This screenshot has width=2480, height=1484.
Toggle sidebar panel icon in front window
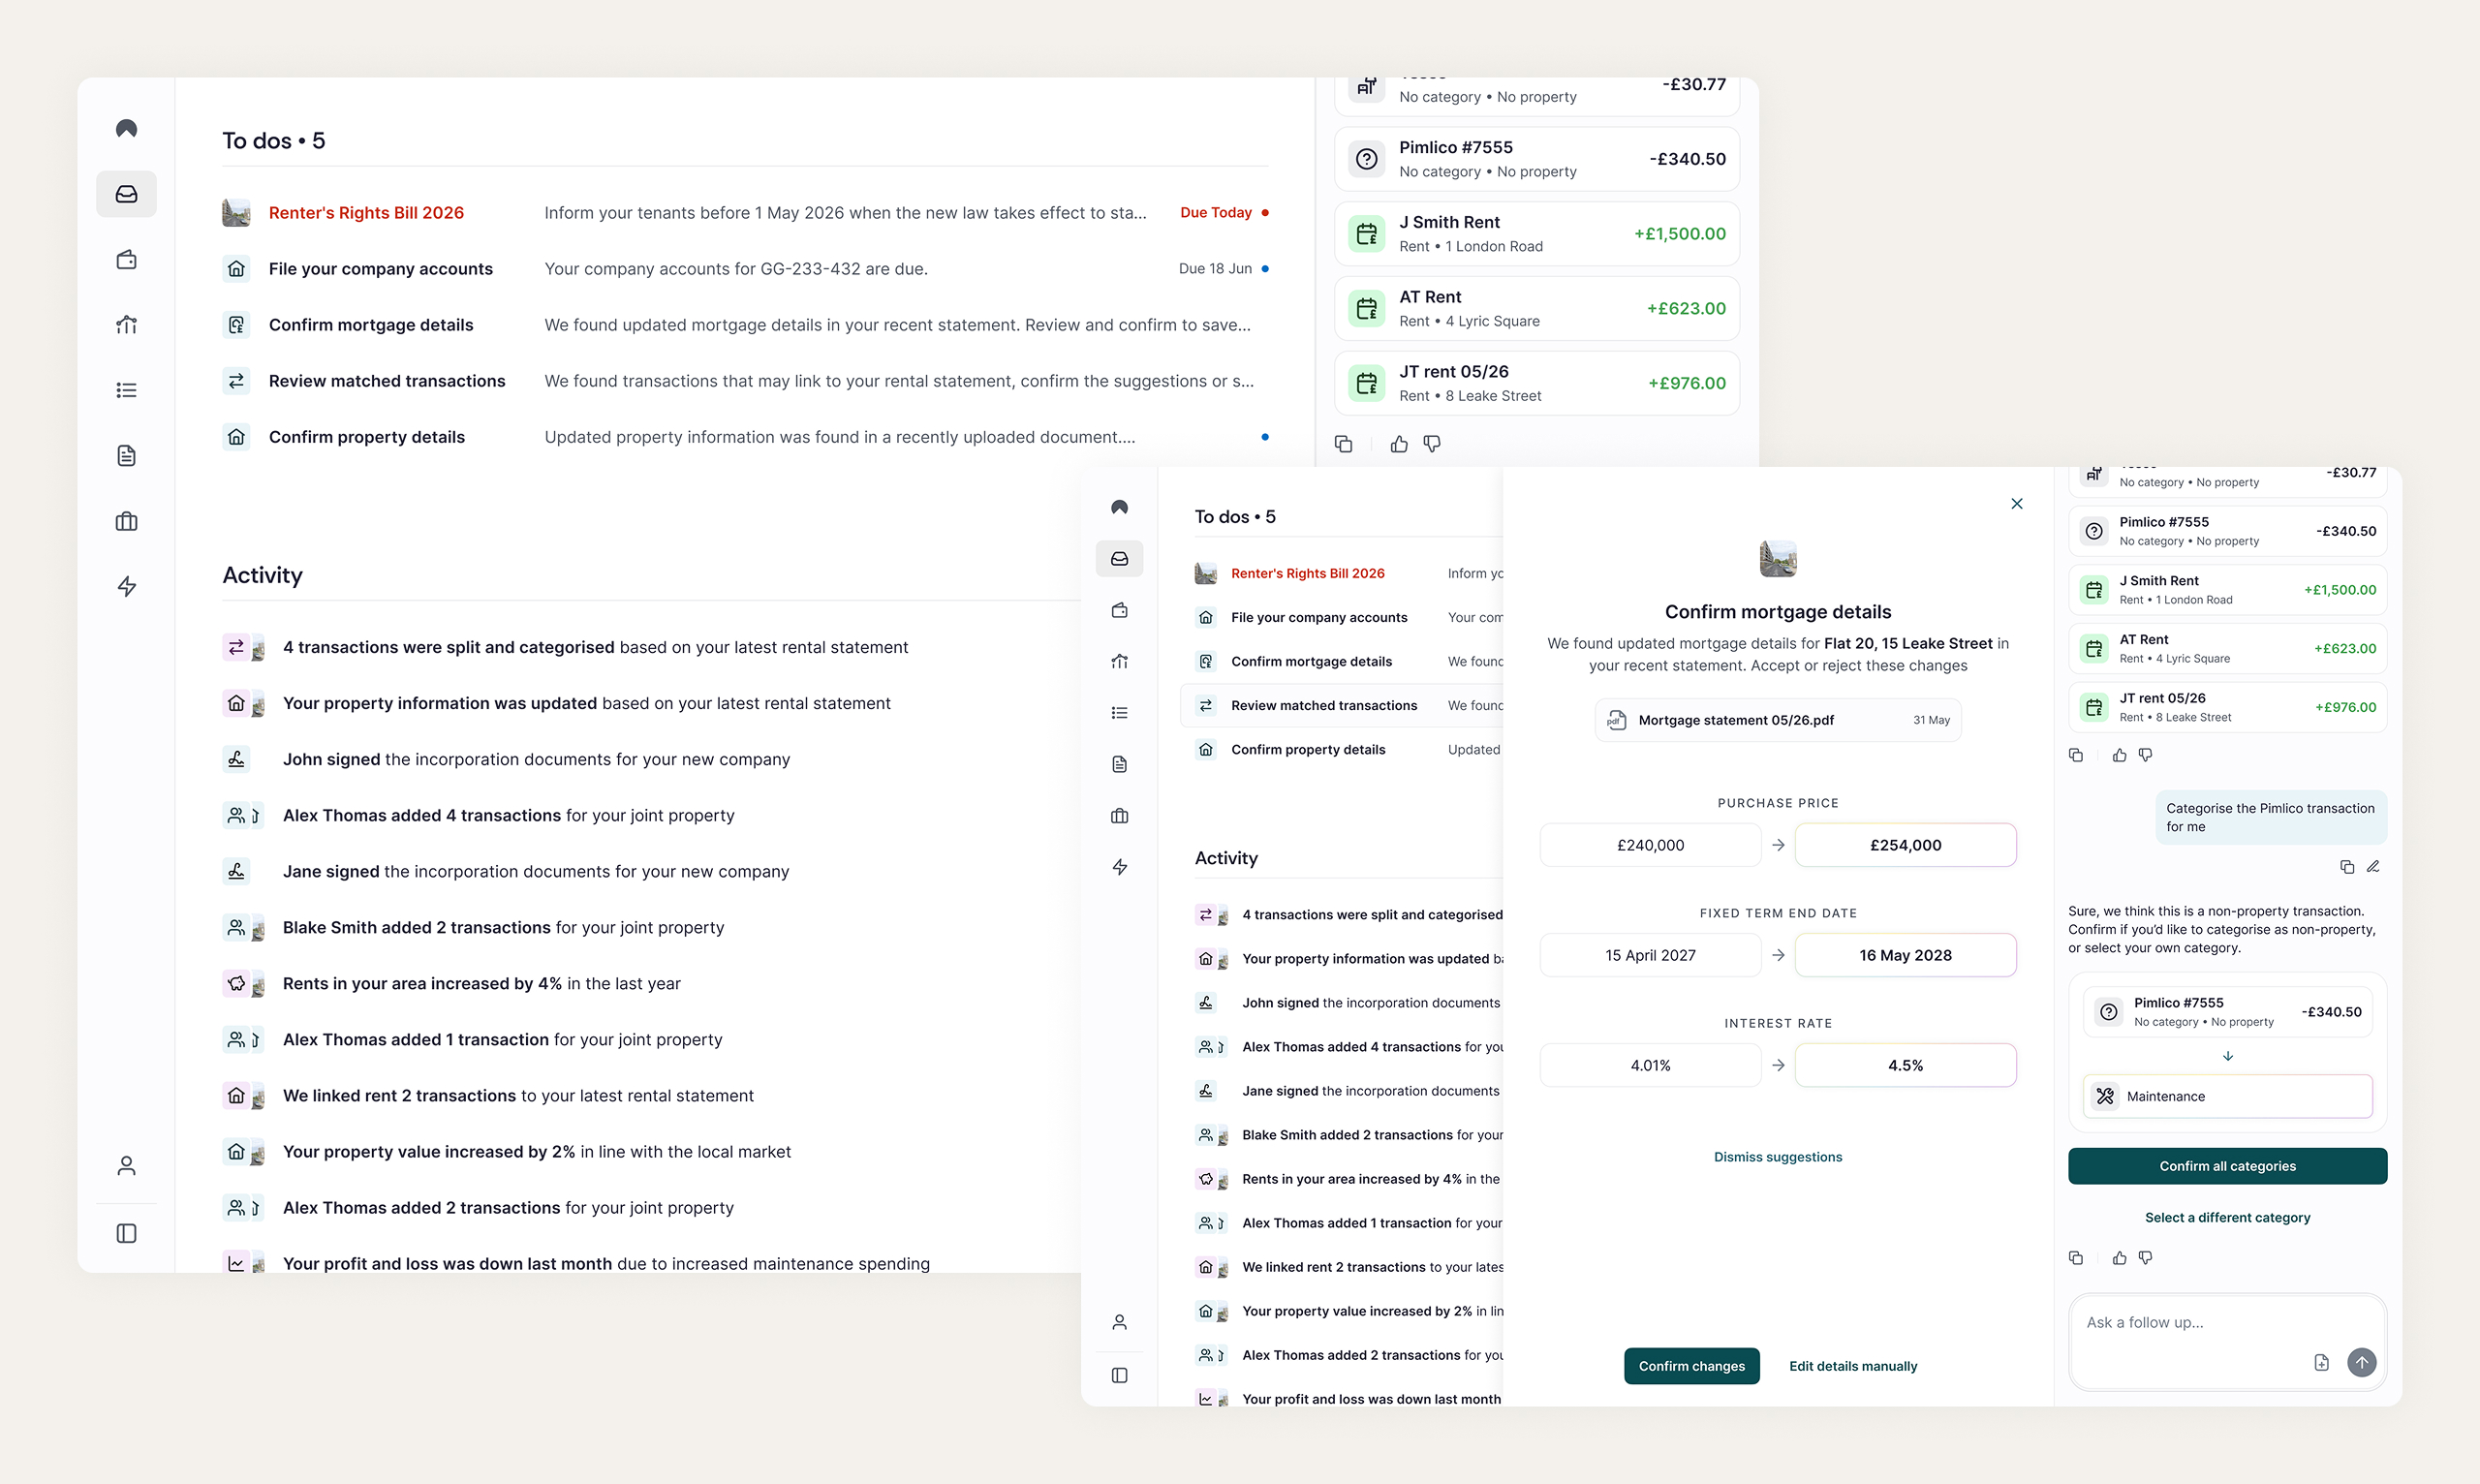click(1119, 1375)
